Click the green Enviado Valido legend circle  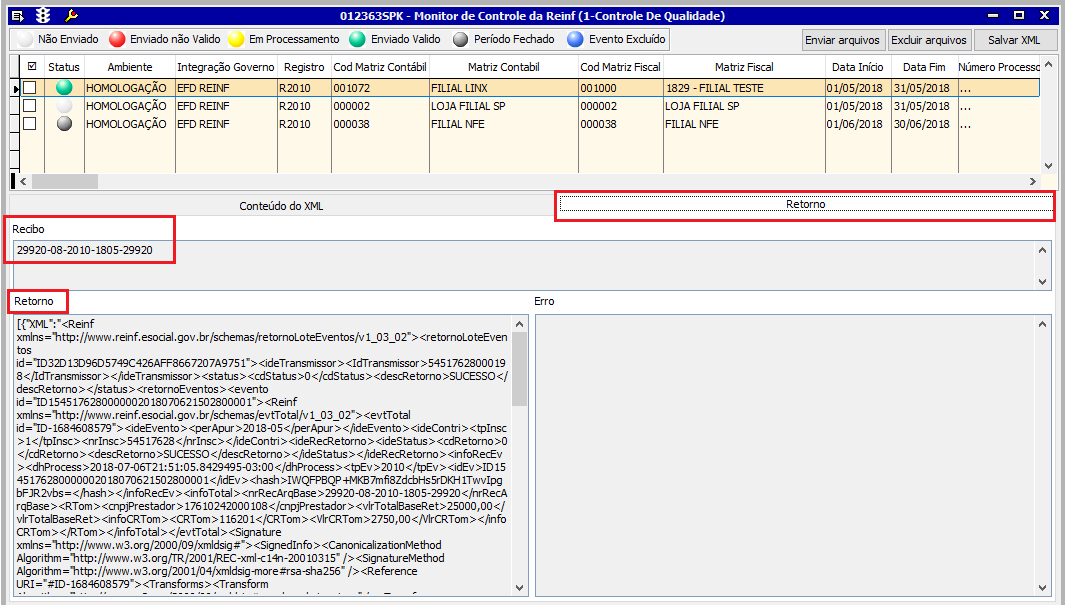point(357,39)
